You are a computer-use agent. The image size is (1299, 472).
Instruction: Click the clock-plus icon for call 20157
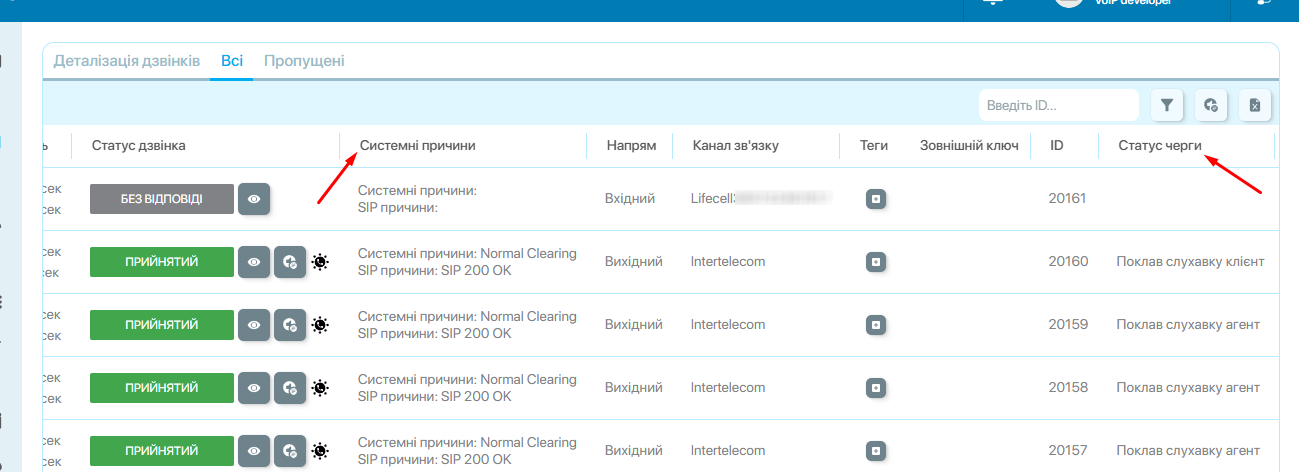(290, 450)
